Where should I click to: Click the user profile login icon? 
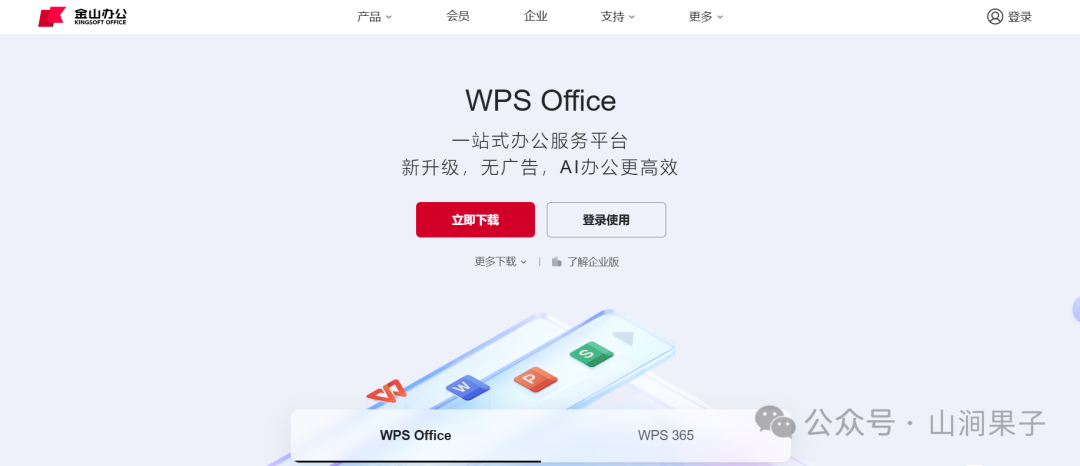pos(995,17)
